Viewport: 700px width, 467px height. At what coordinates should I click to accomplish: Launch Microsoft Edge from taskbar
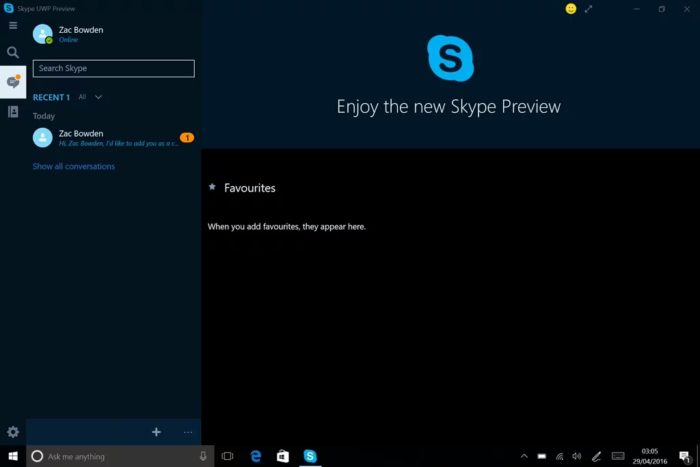[255, 456]
